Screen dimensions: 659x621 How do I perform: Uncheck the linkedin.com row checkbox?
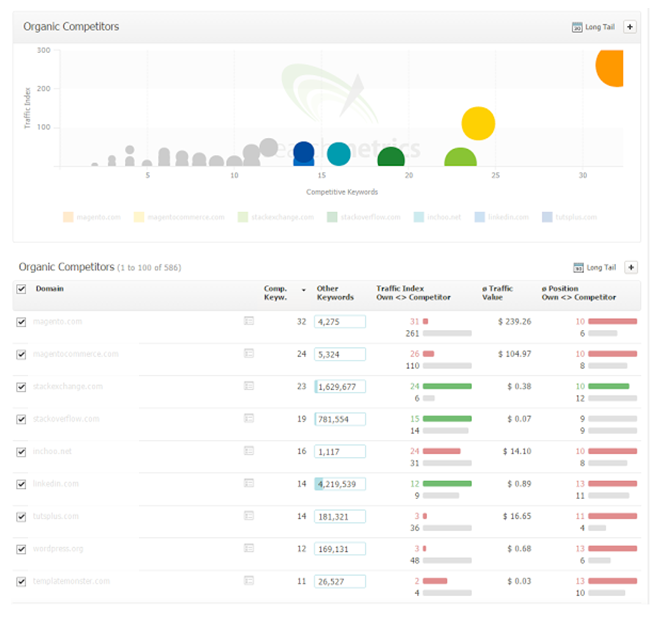pyautogui.click(x=21, y=484)
